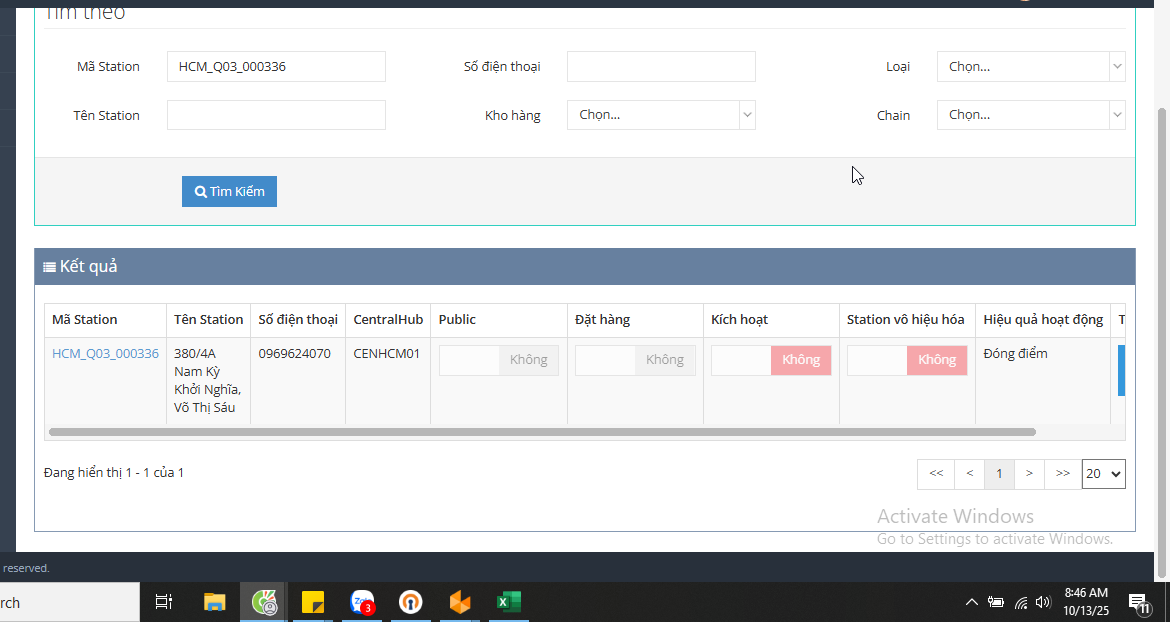Open Sticky Notes on the taskbar
This screenshot has width=1170, height=622.
tap(313, 602)
